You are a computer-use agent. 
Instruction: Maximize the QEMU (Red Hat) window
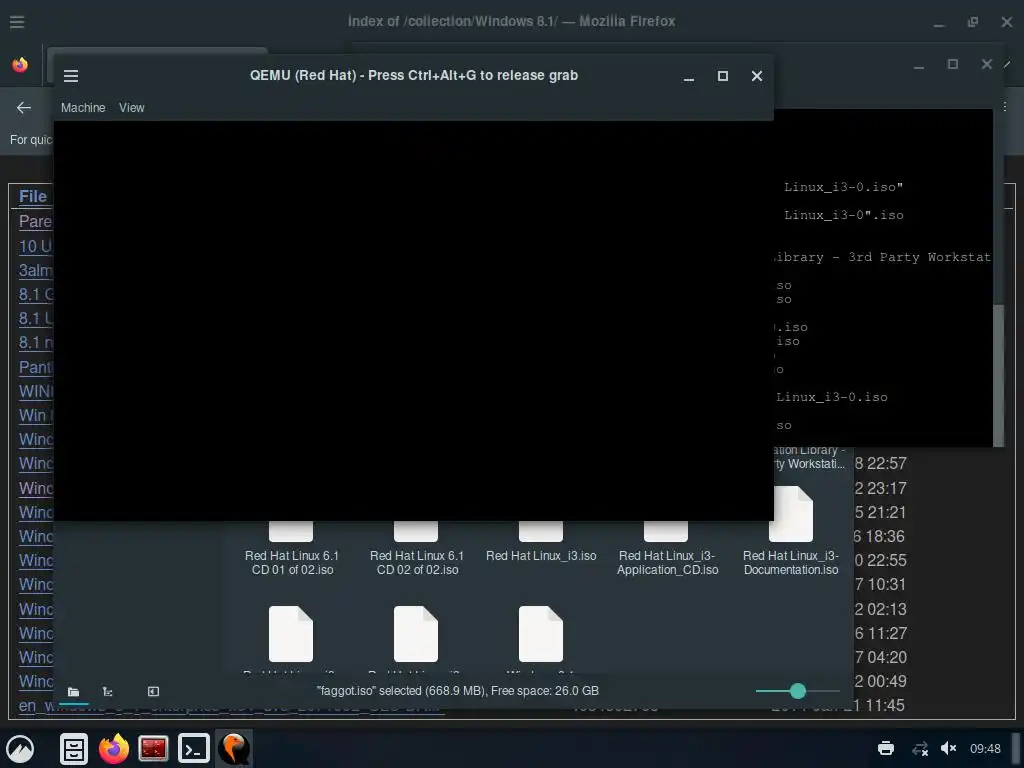pos(722,76)
